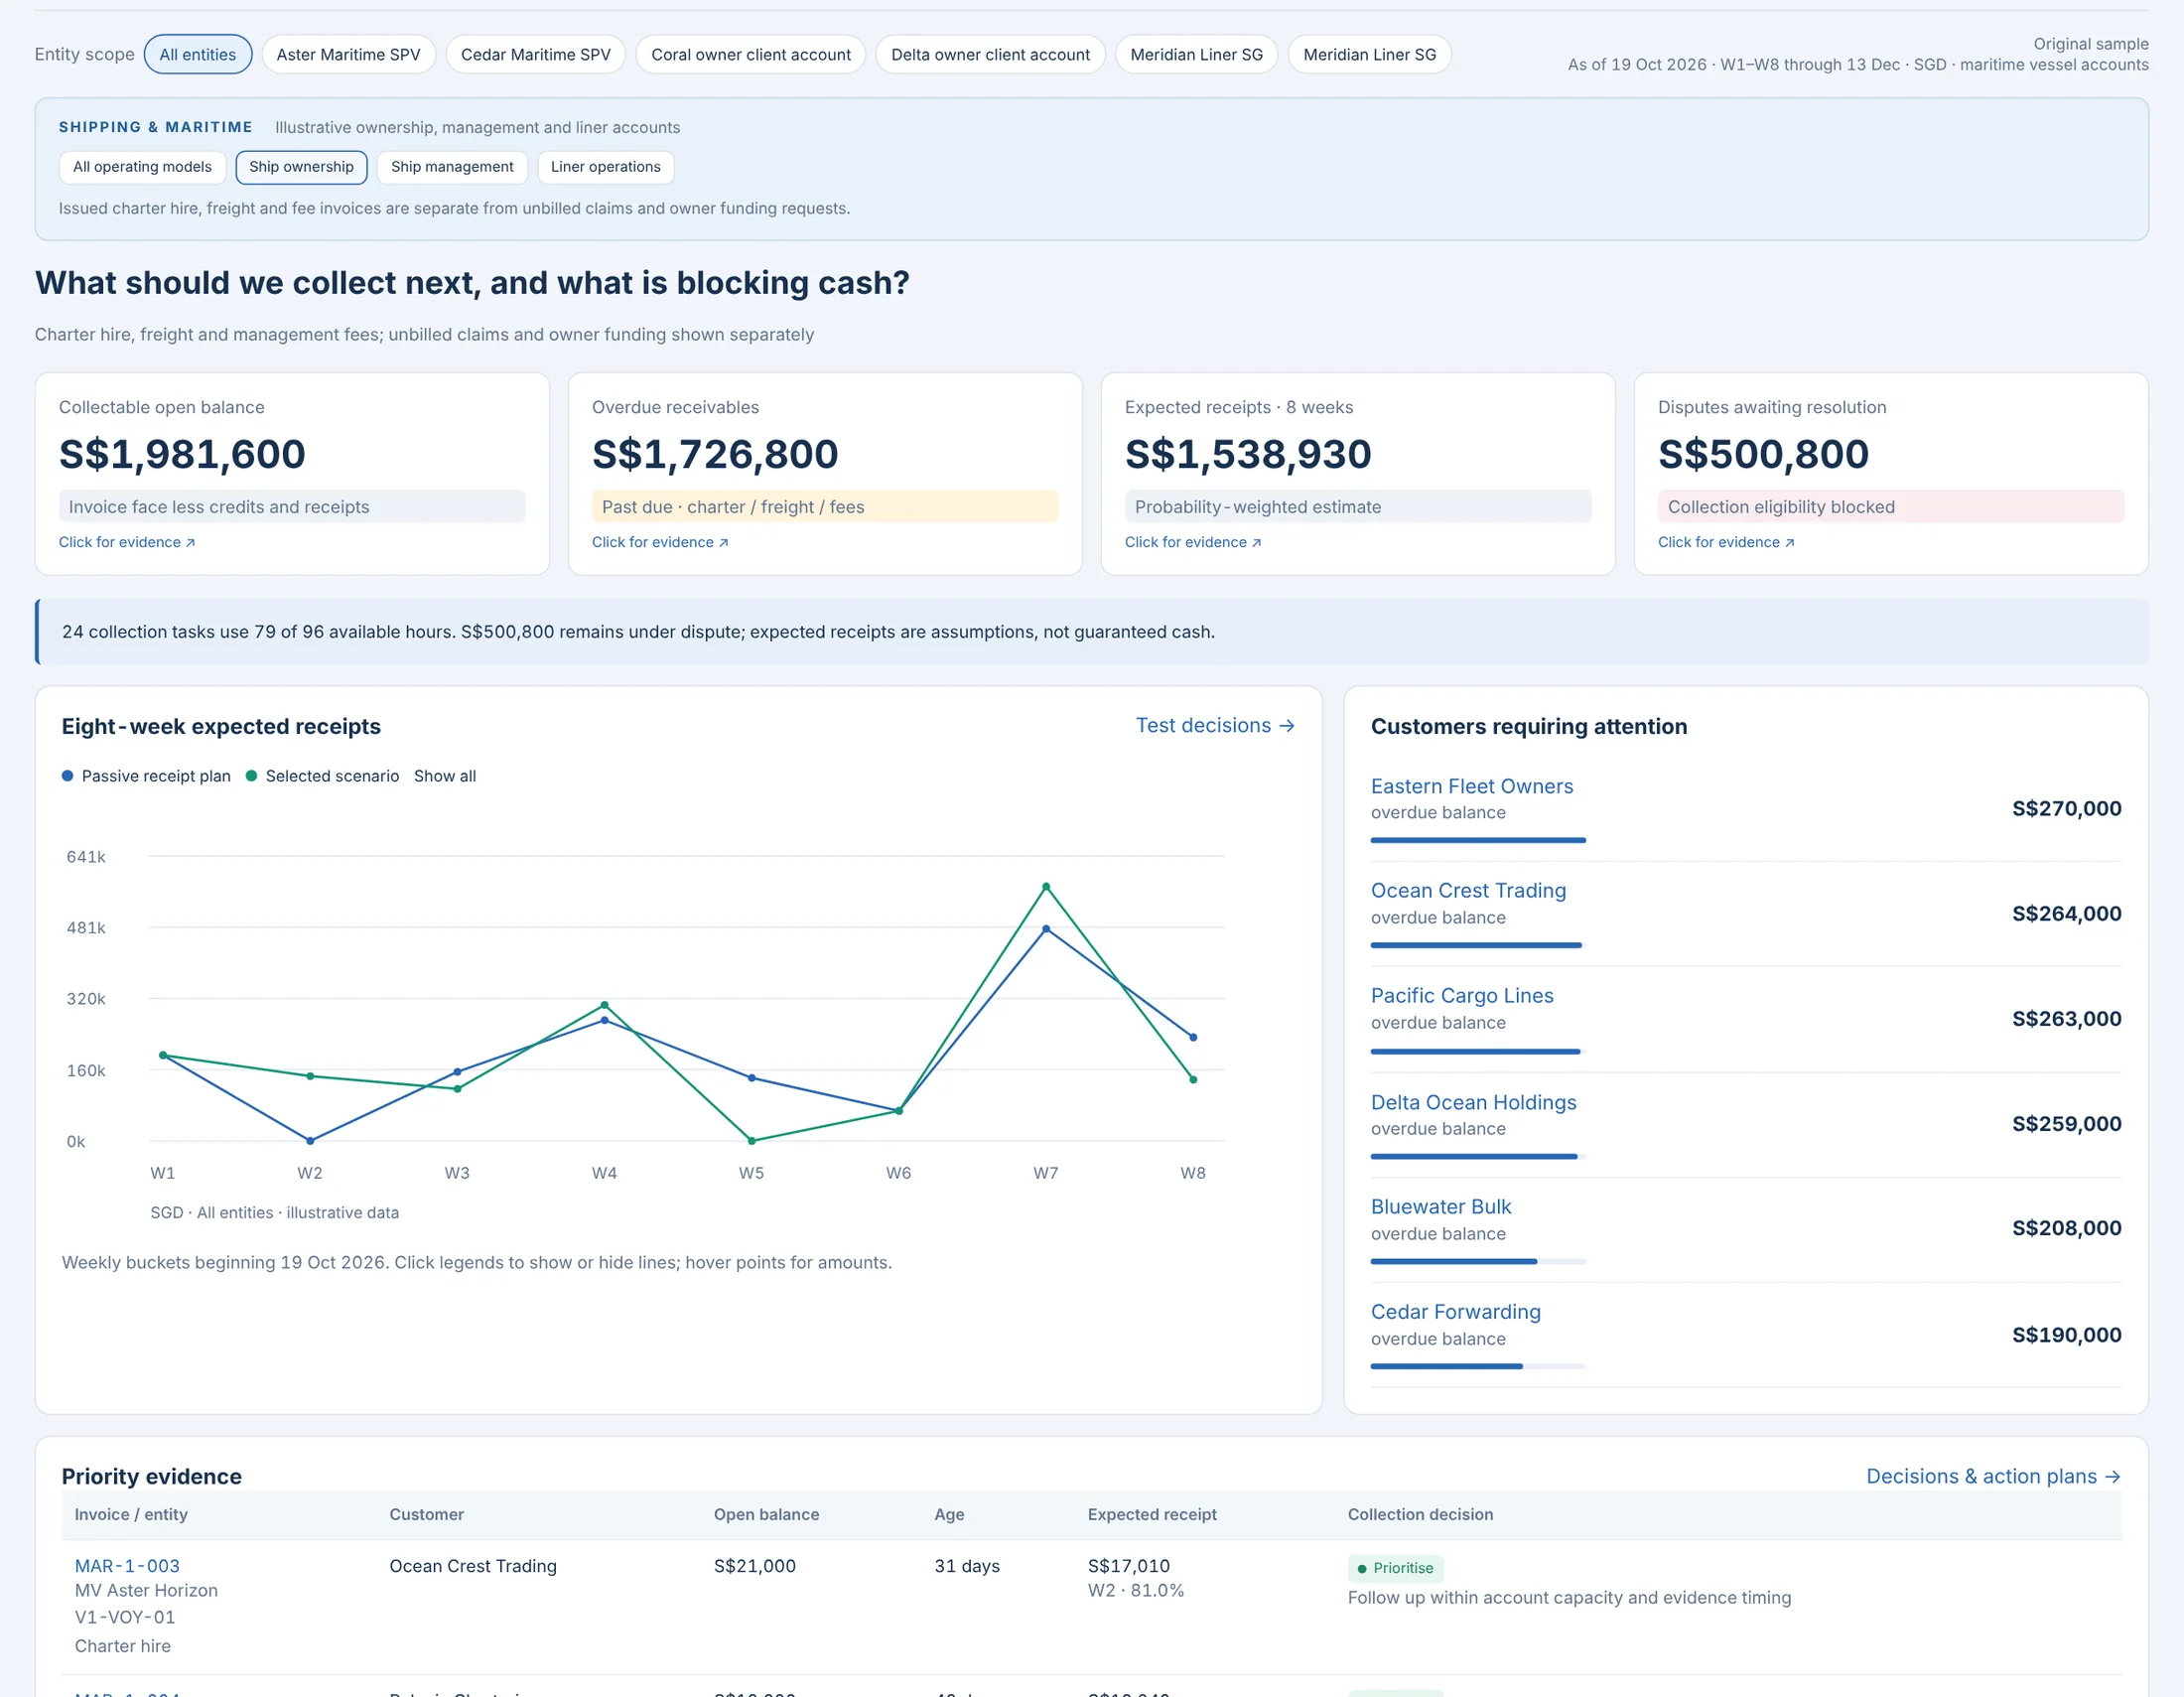
Task: Open Decisions & action plans link
Action: tap(1993, 1476)
